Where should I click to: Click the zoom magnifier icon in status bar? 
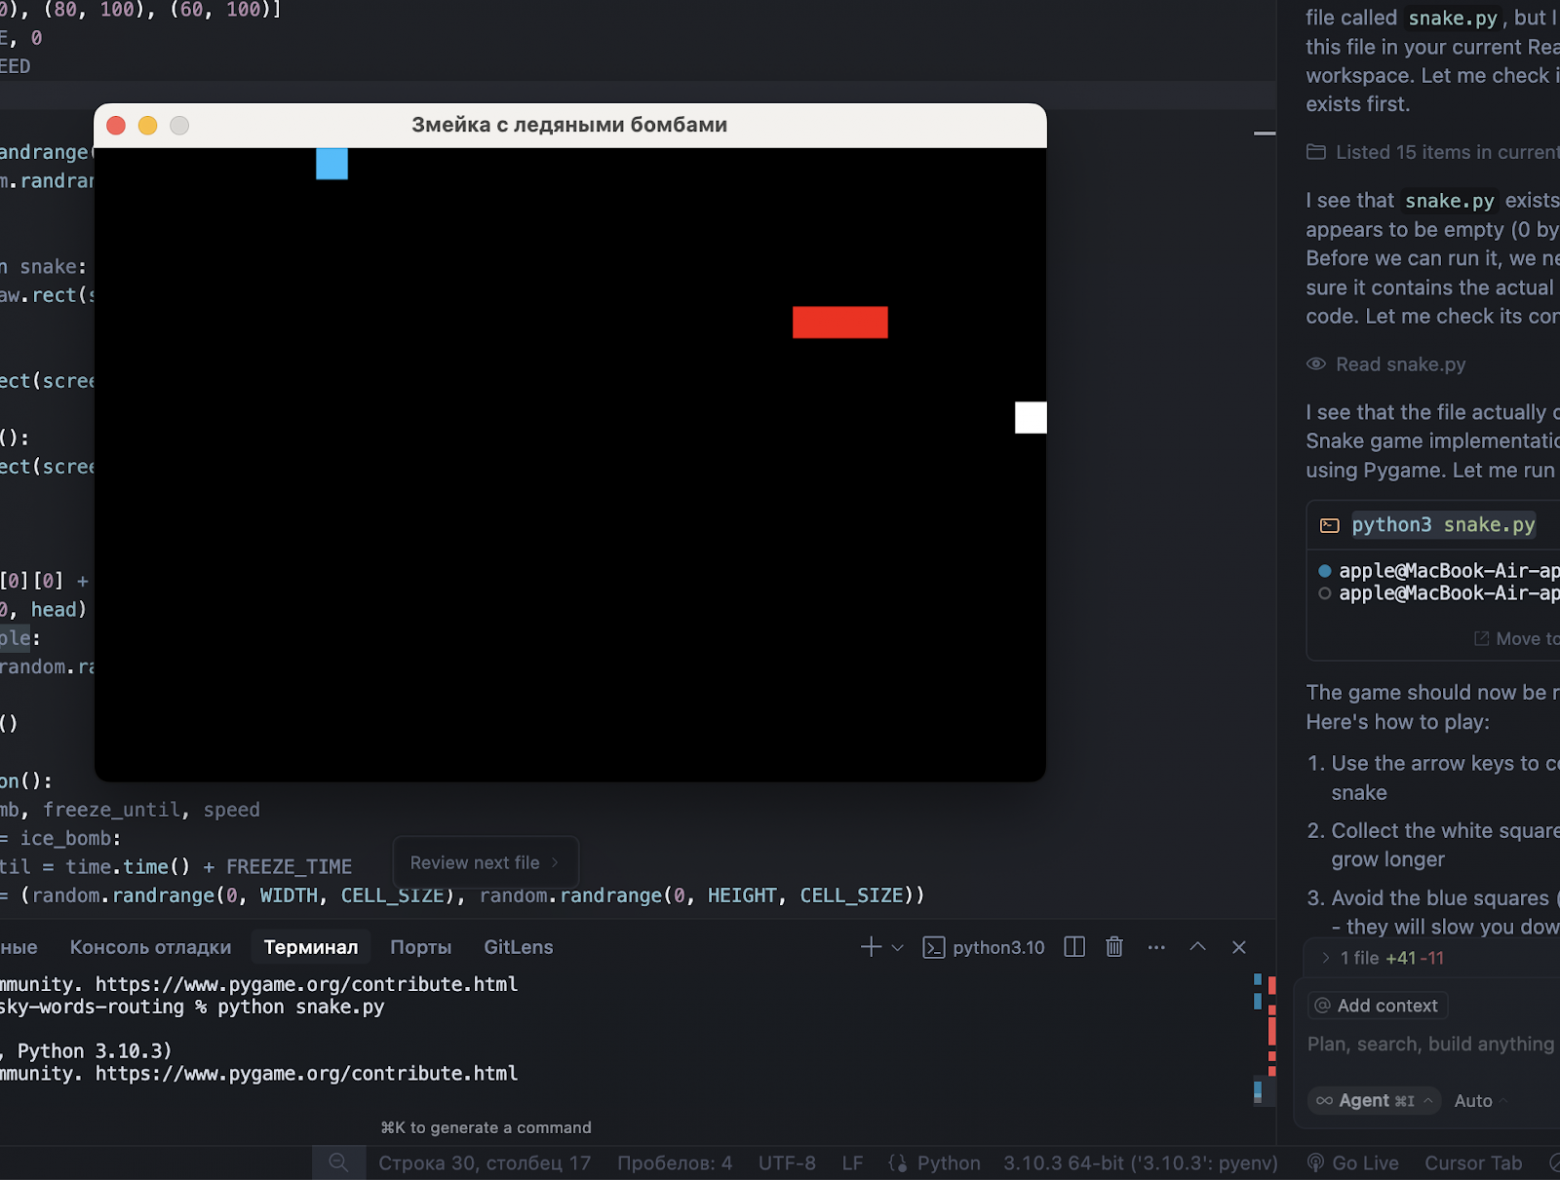click(x=338, y=1163)
